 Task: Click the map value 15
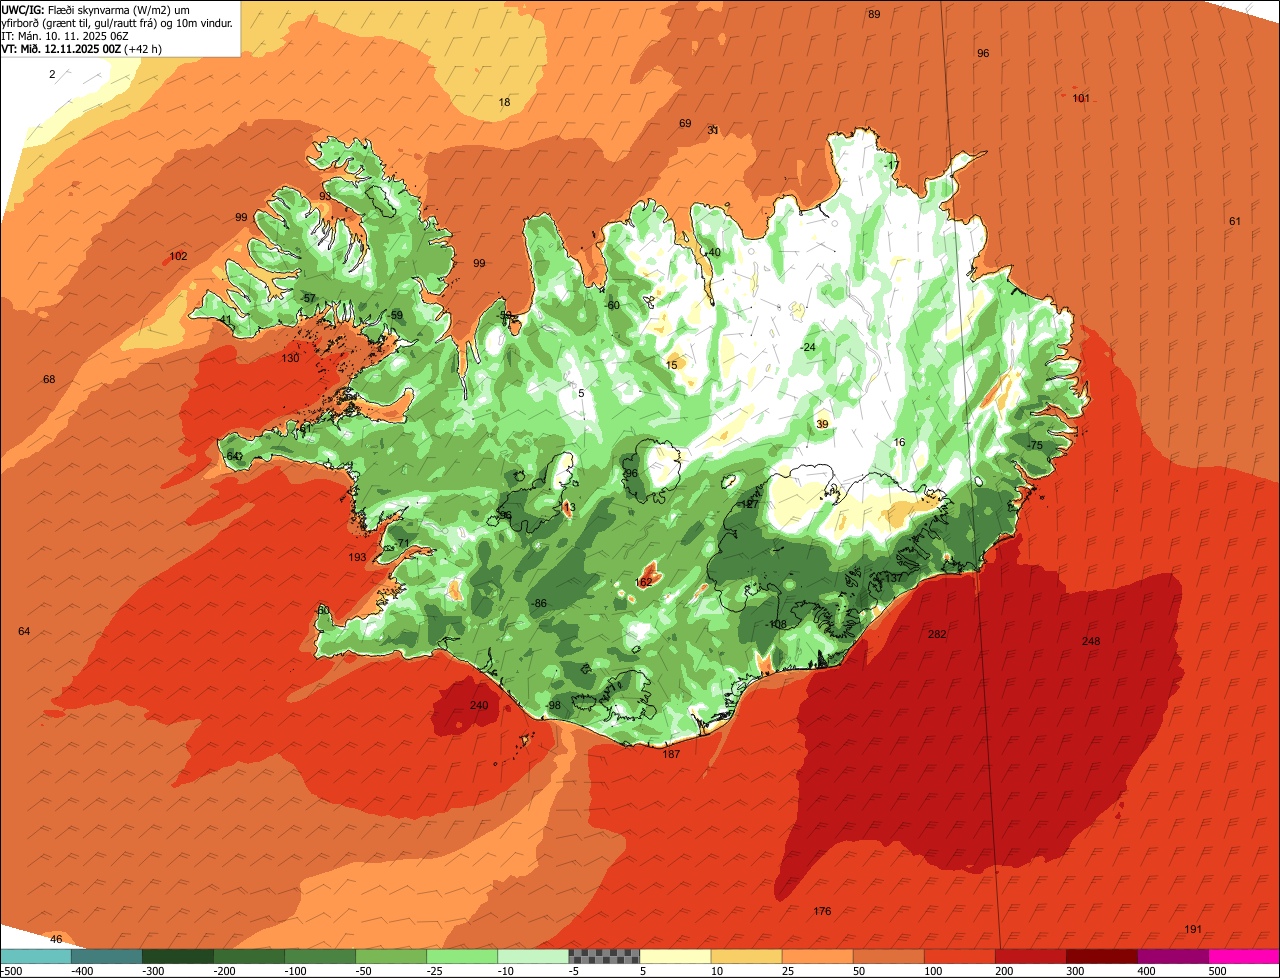pos(671,365)
